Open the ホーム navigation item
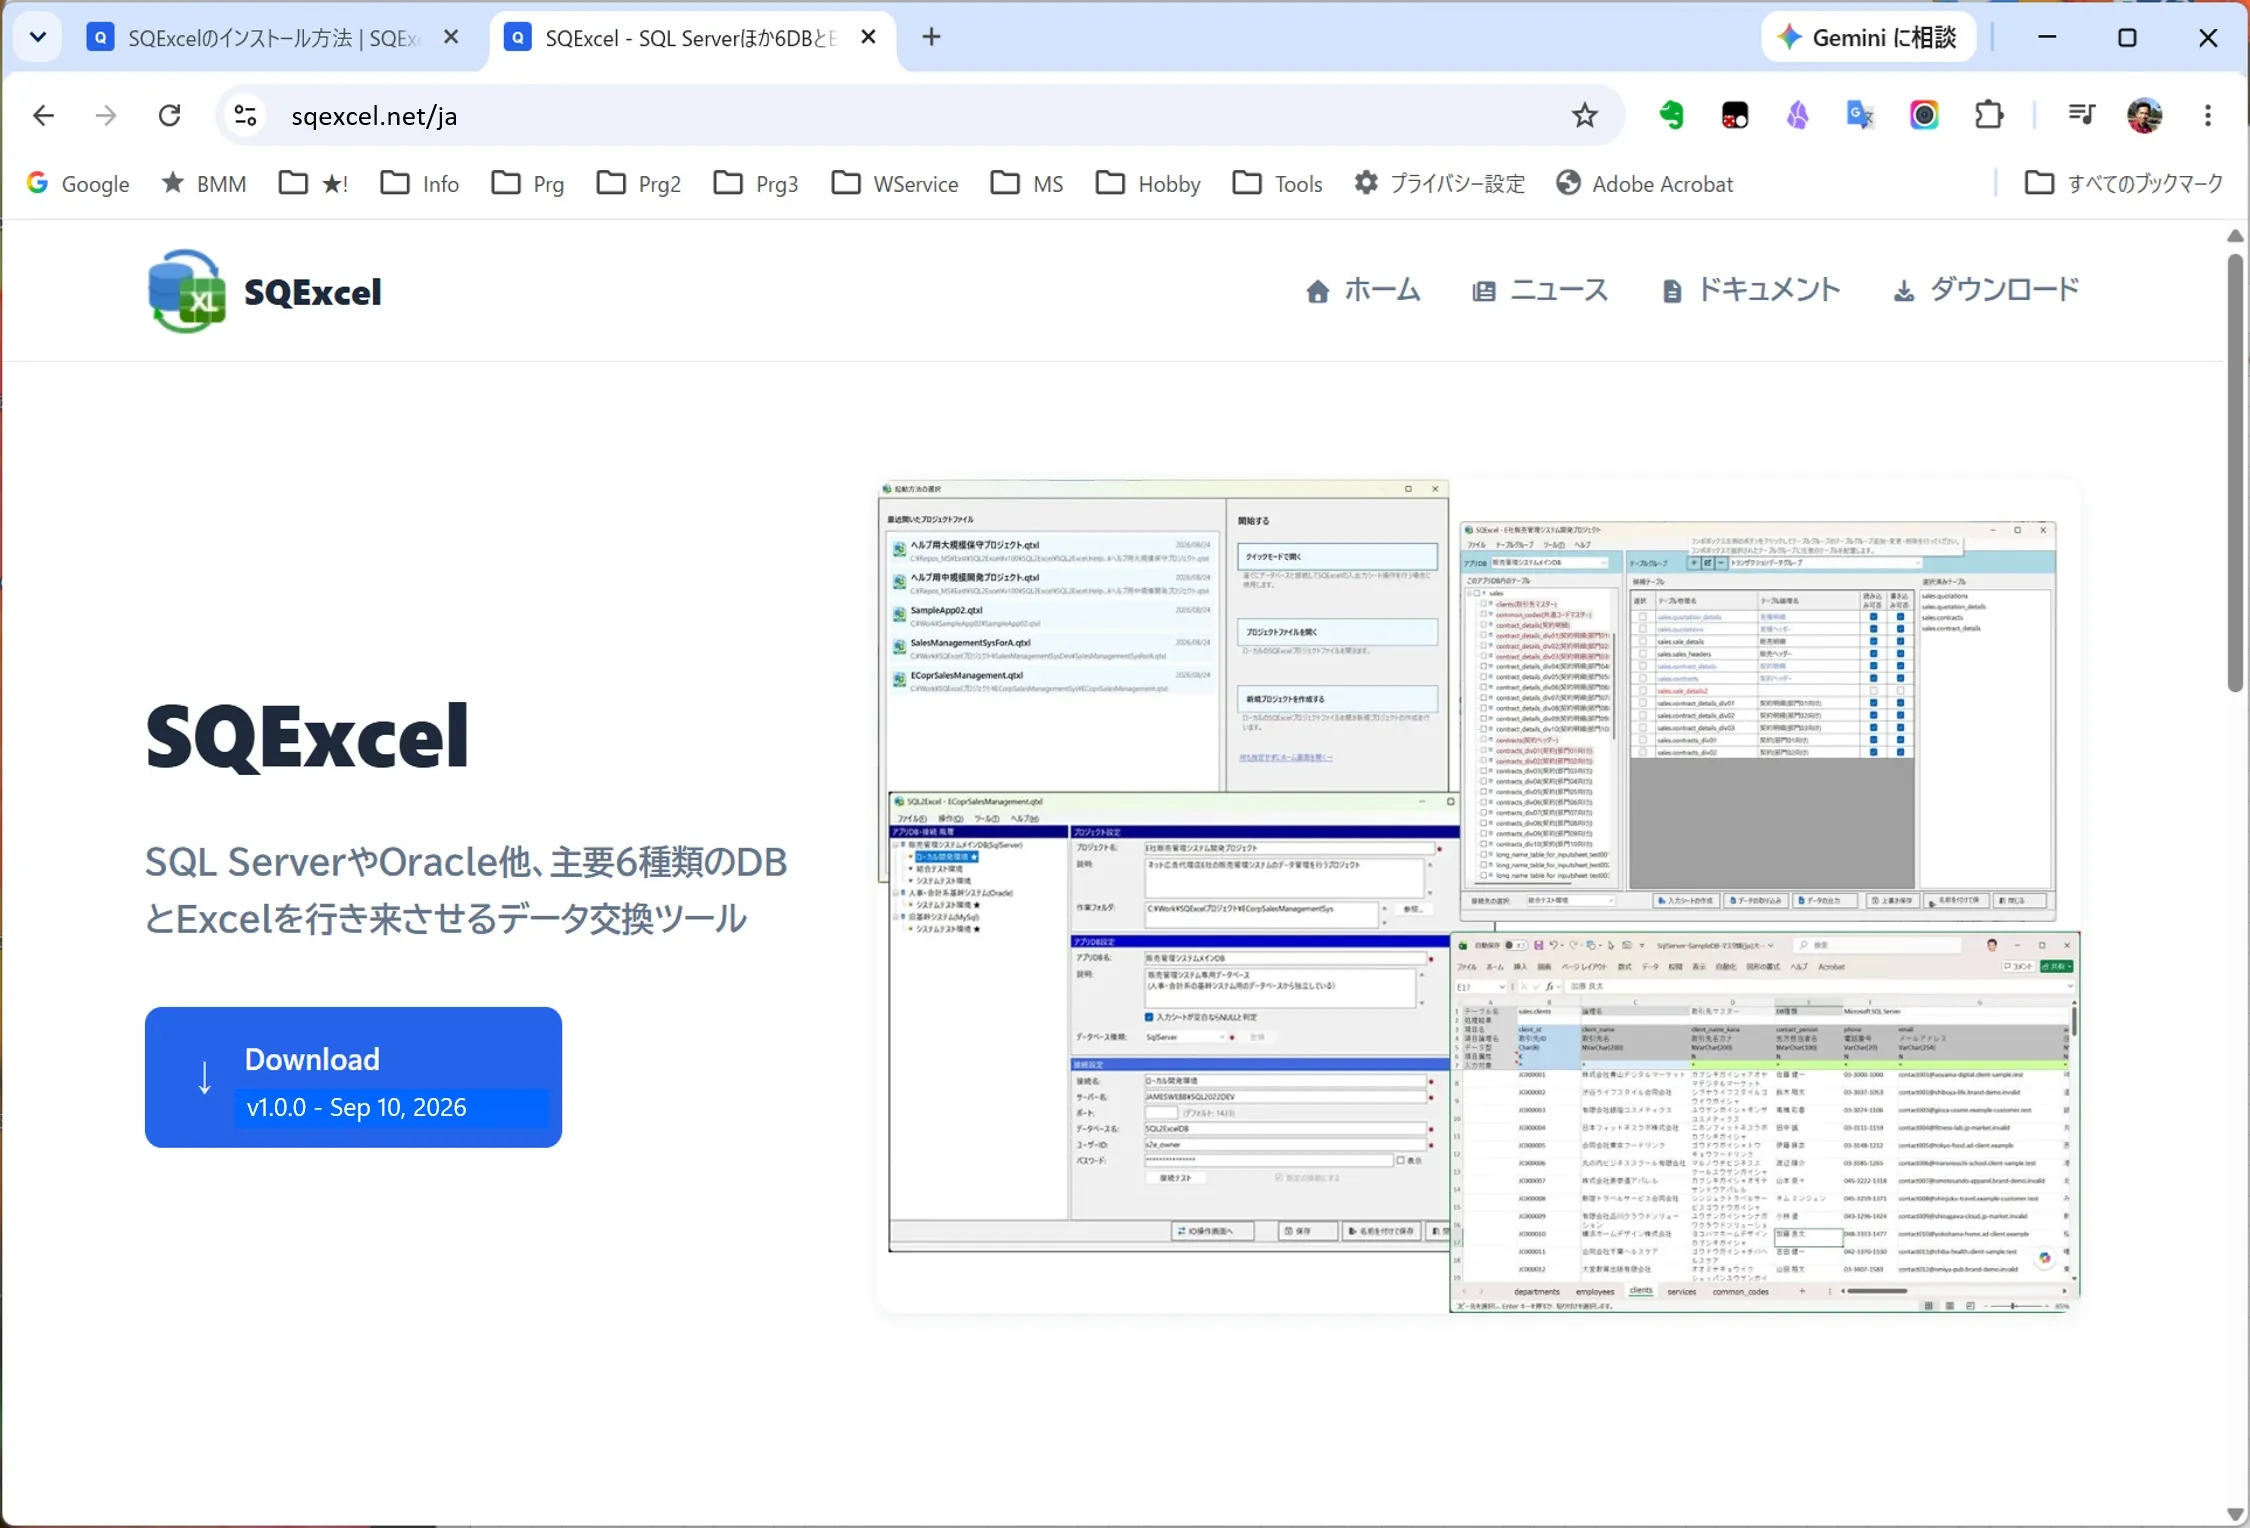 pyautogui.click(x=1362, y=291)
